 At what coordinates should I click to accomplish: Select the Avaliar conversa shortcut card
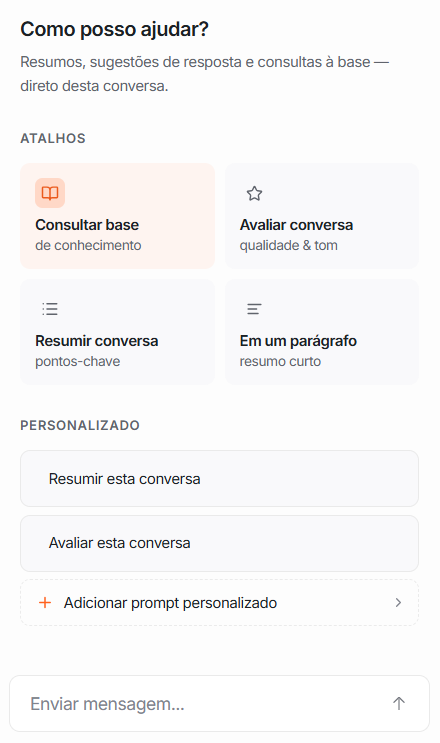[x=322, y=216]
